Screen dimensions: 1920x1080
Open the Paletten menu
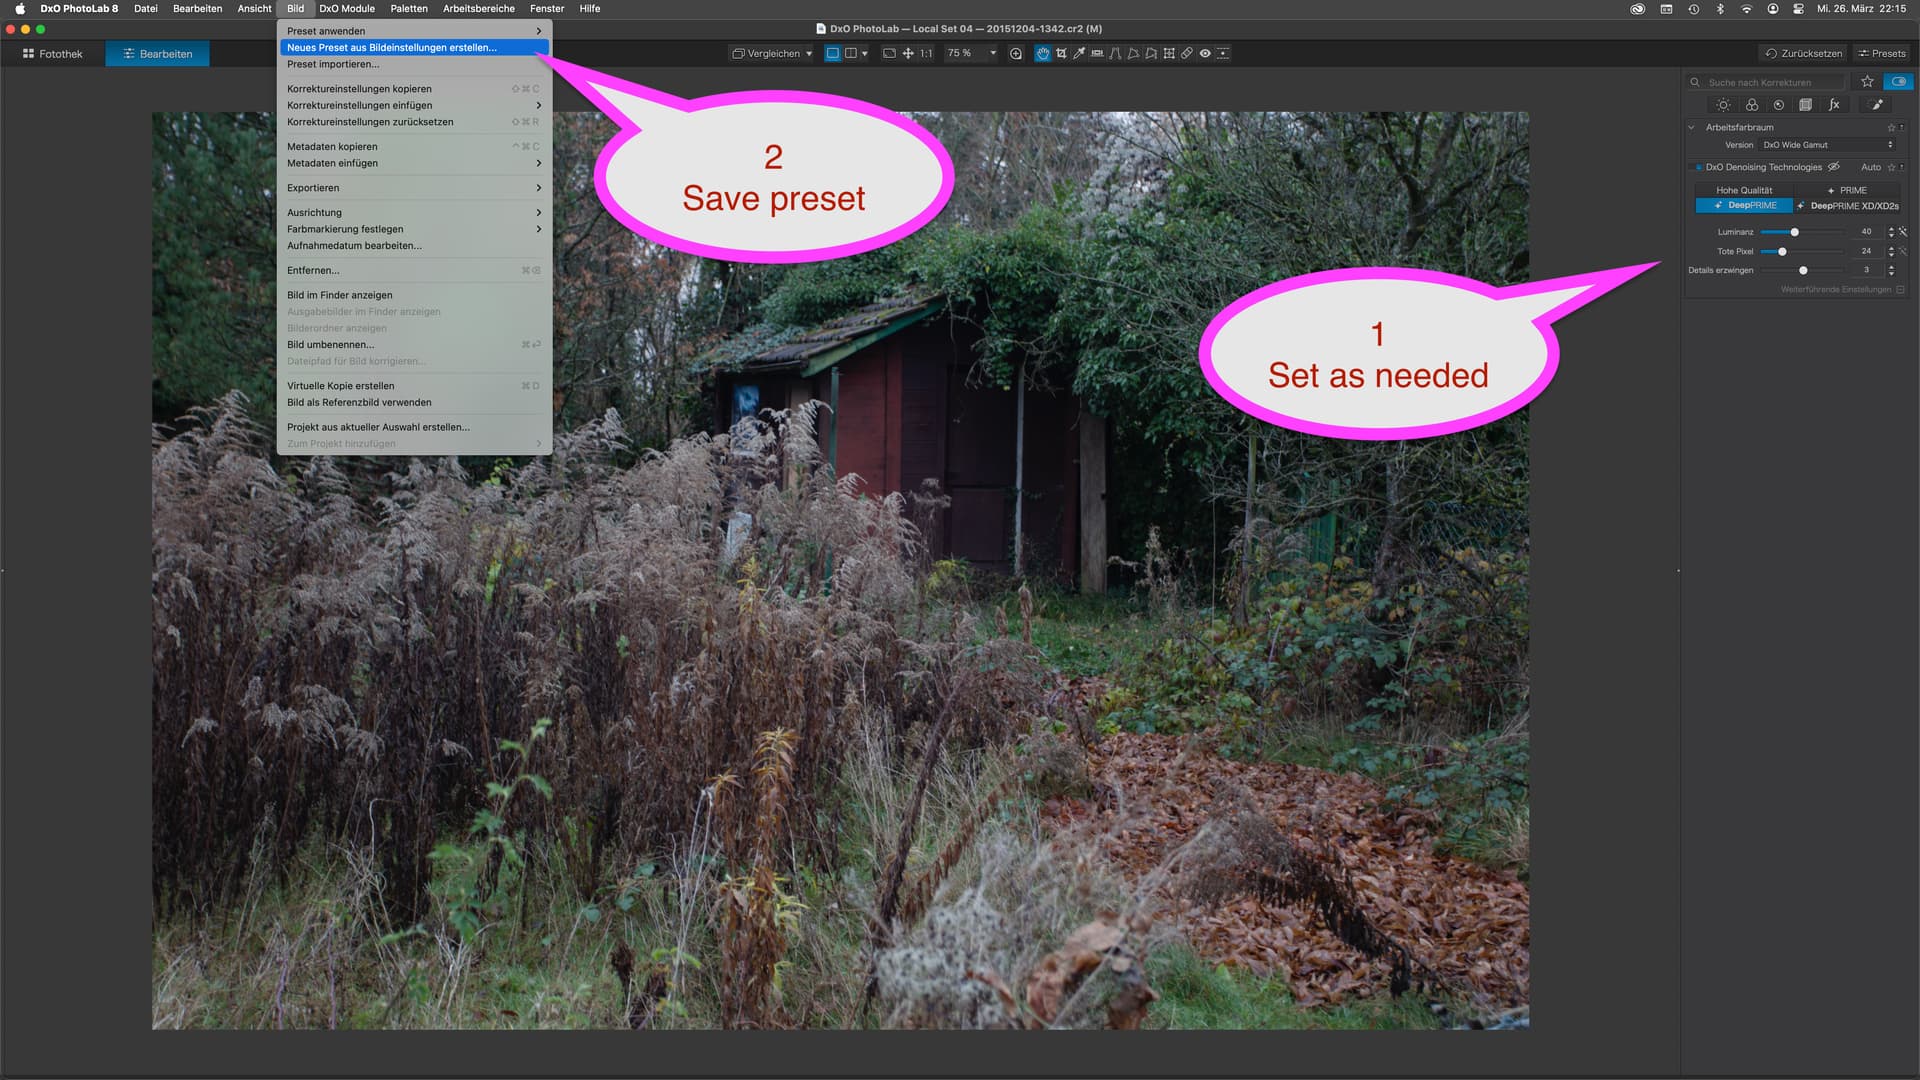pos(409,8)
